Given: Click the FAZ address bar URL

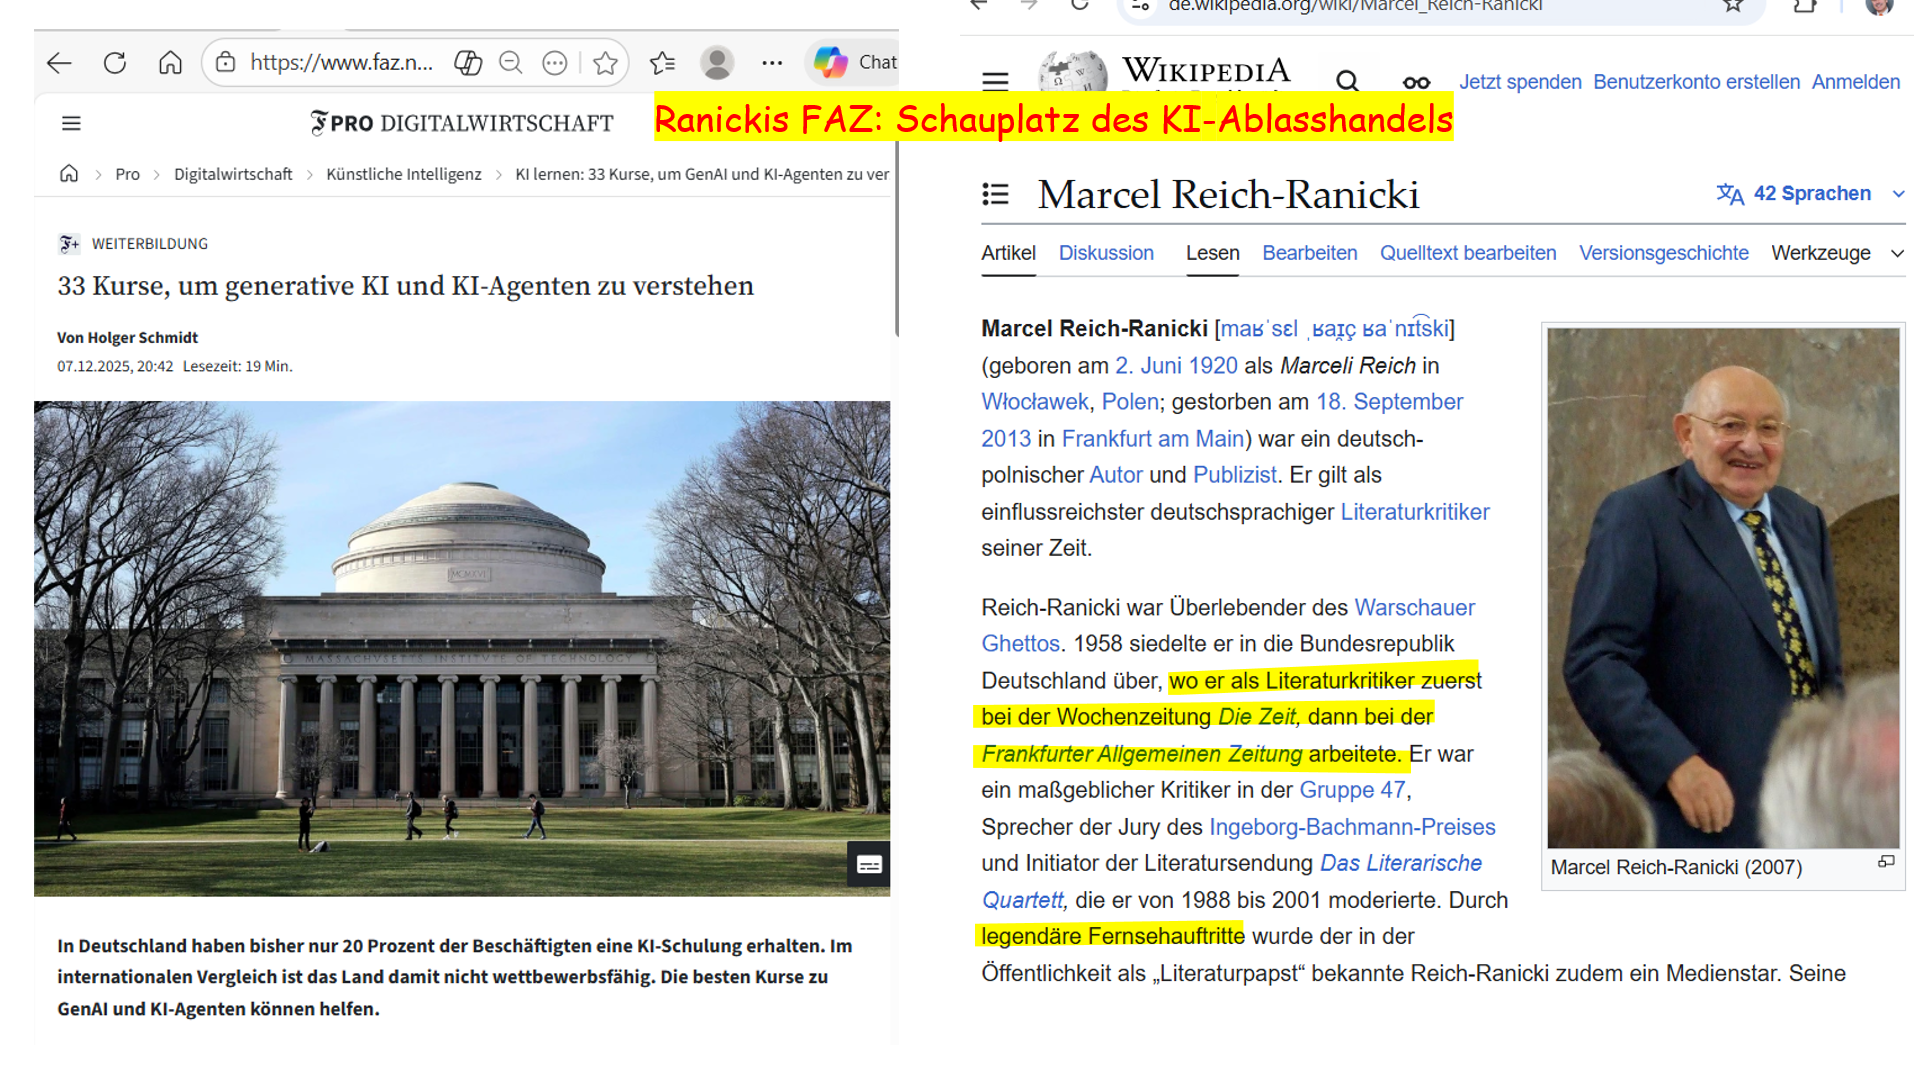Looking at the screenshot, I should coord(341,63).
